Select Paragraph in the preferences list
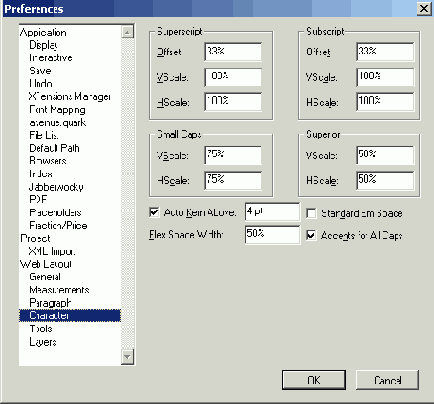434x404 pixels. pos(50,303)
